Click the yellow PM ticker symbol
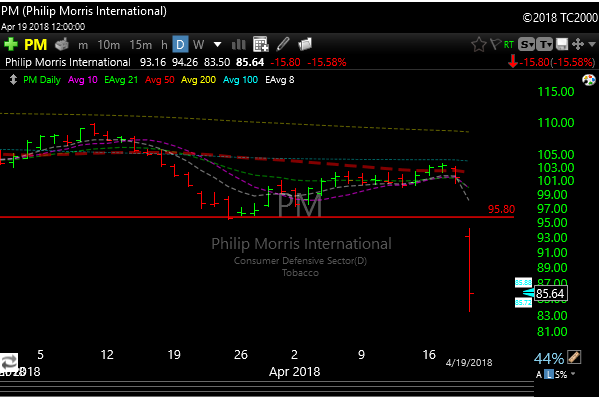The height and width of the screenshot is (397, 599). [x=36, y=45]
